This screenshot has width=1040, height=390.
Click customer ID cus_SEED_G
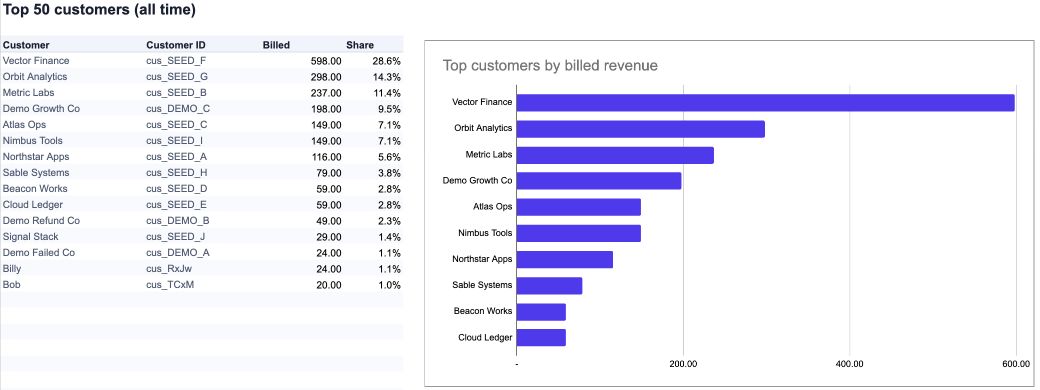point(177,76)
